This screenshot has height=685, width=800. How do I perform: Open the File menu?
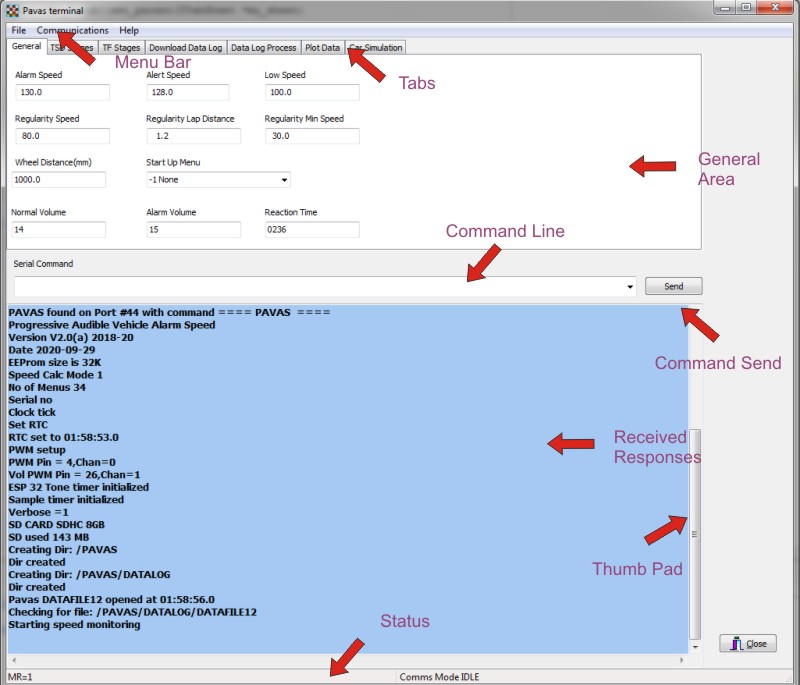[19, 31]
